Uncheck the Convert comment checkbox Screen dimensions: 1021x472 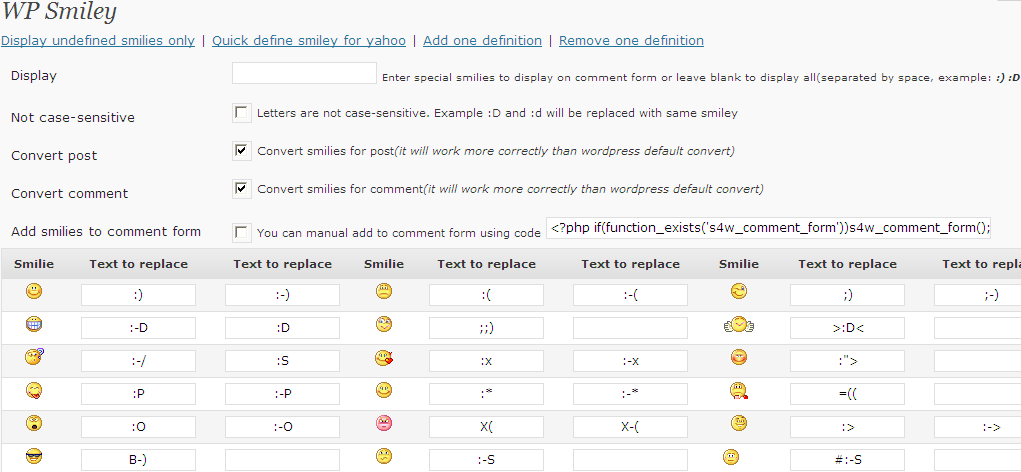(x=242, y=189)
